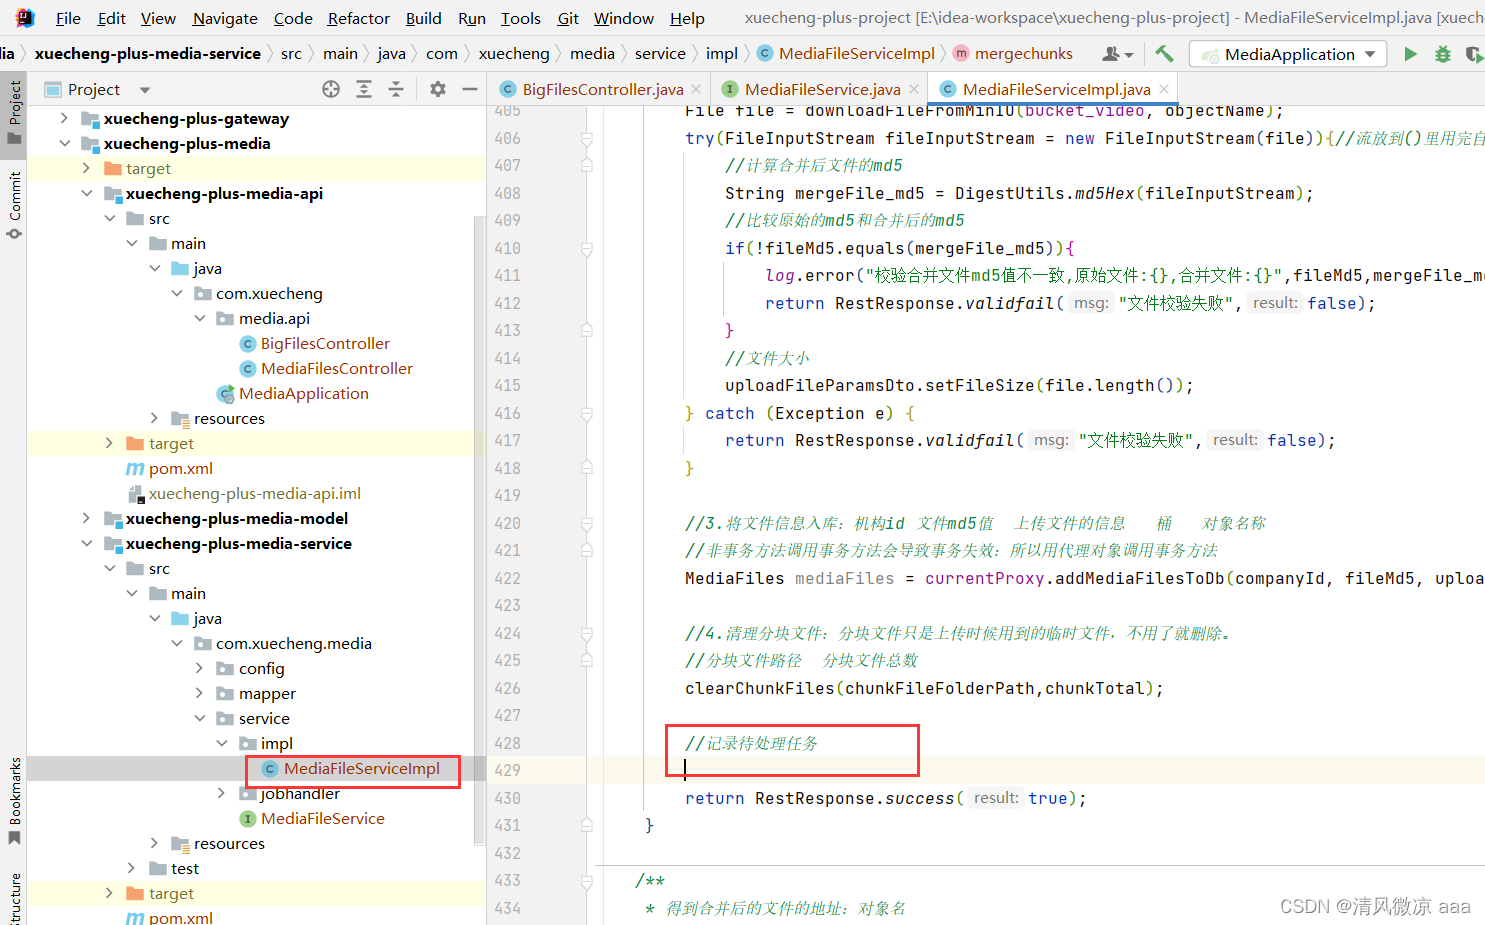1485x925 pixels.
Task: Click fold marker at line 416
Action: (587, 413)
